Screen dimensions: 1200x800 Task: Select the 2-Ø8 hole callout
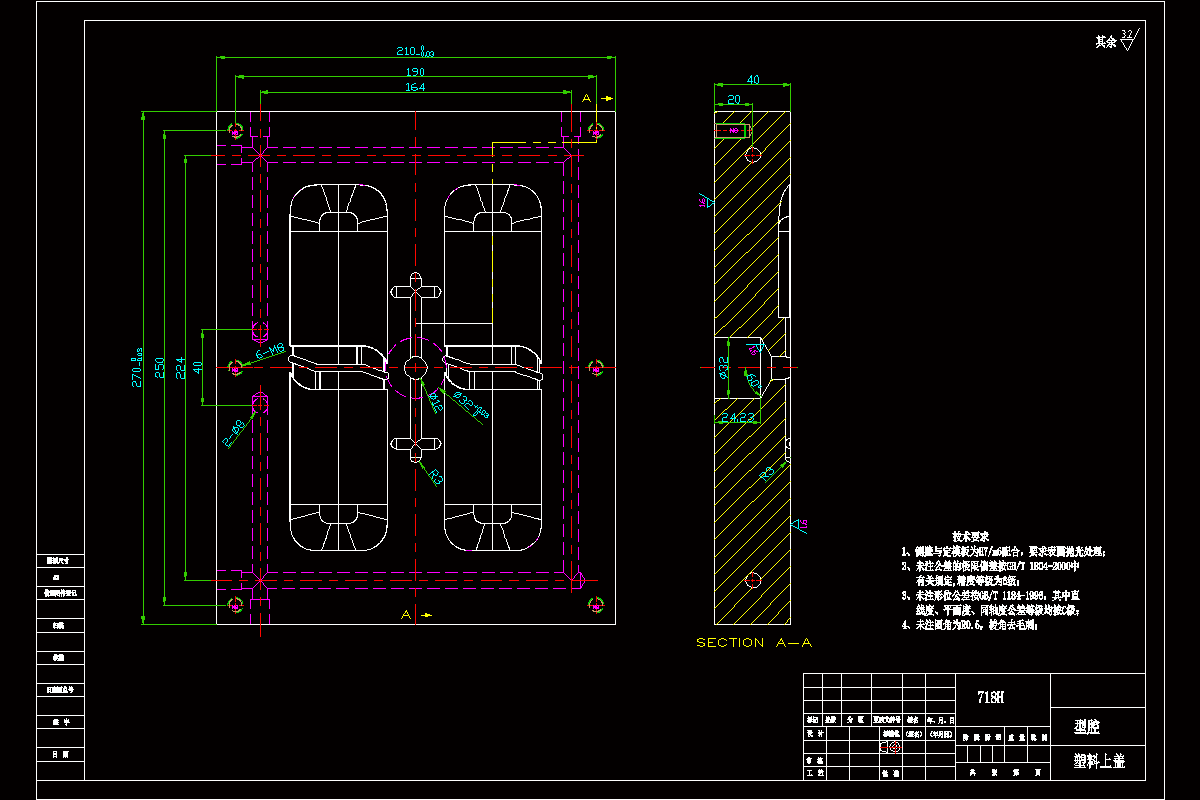click(x=235, y=432)
